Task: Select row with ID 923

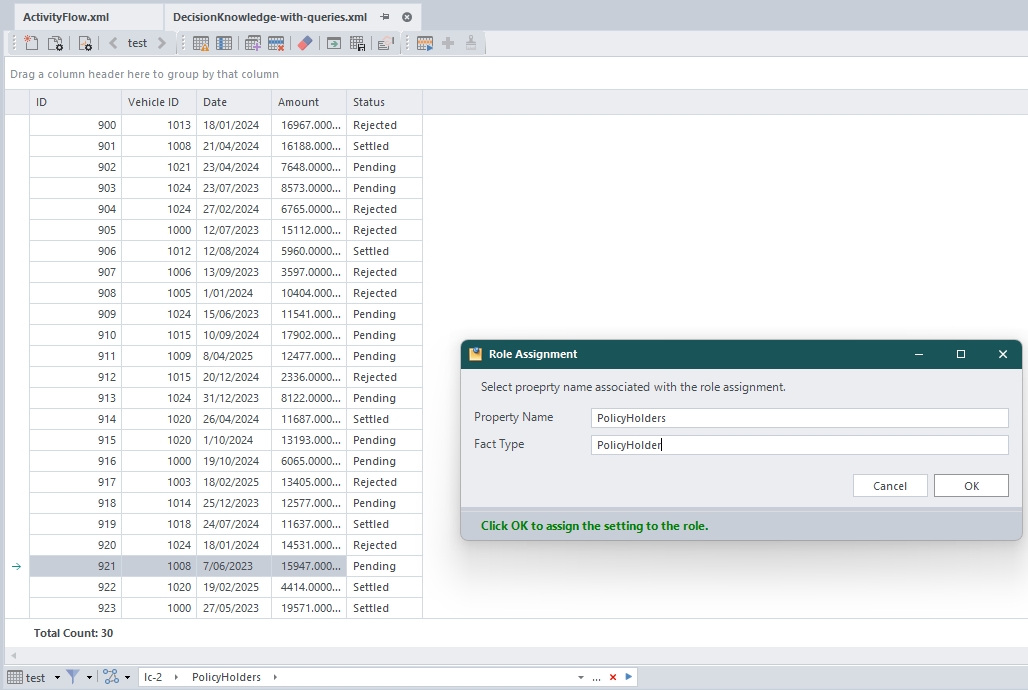Action: pyautogui.click(x=226, y=608)
